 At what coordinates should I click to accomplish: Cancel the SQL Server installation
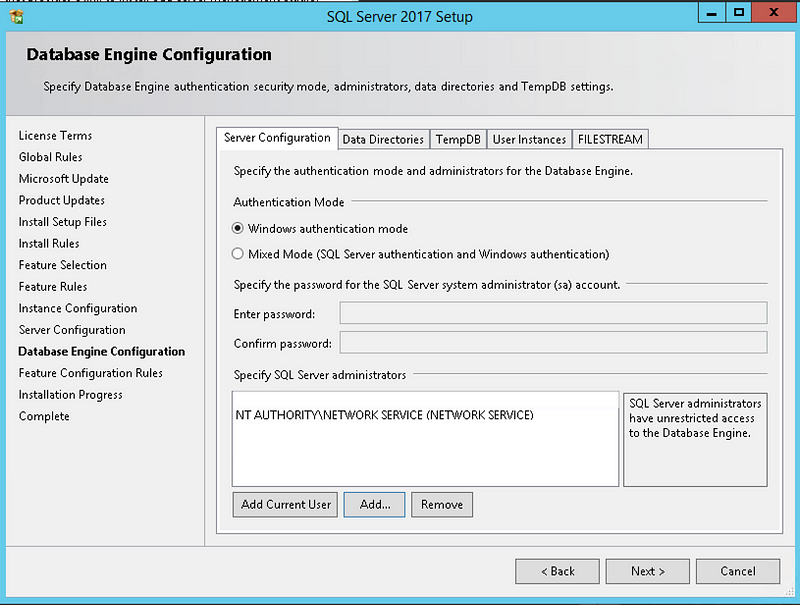(x=737, y=571)
